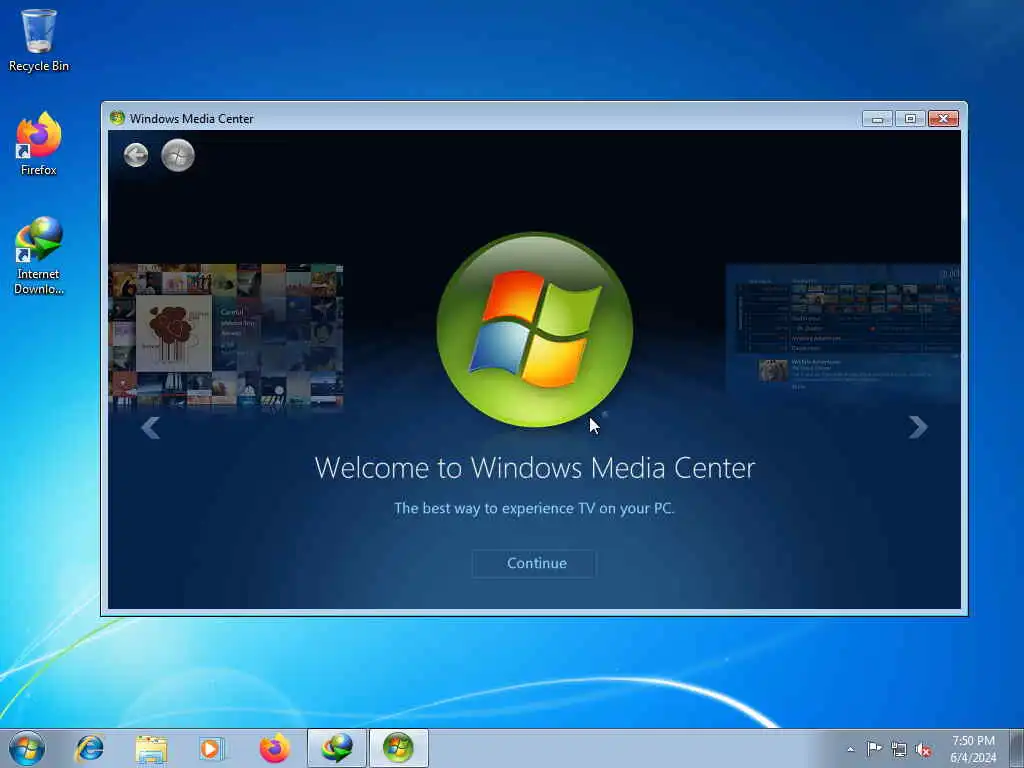Launch Internet Explorer from the taskbar

[89, 748]
